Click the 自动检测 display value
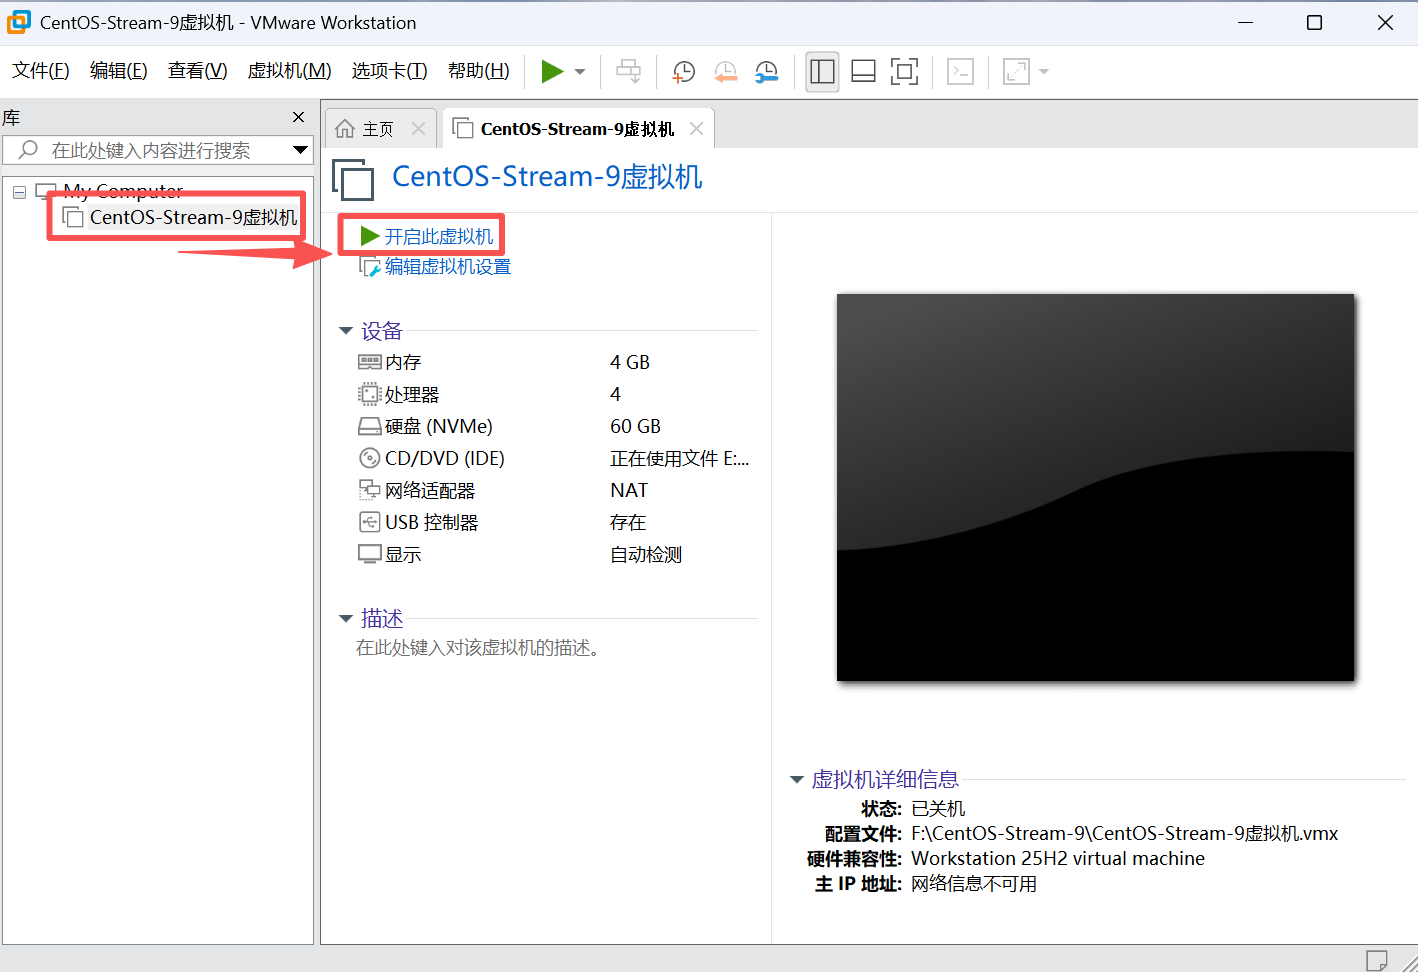This screenshot has height=972, width=1418. [646, 554]
